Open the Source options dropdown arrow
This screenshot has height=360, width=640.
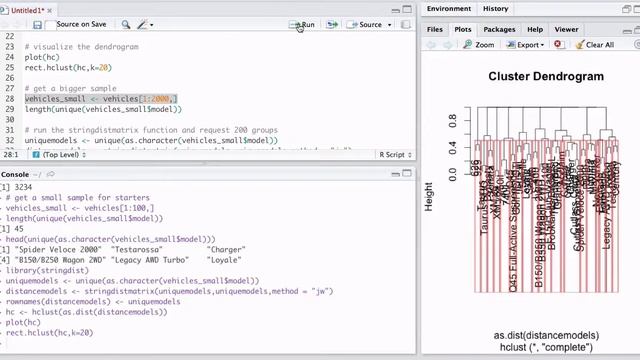click(389, 25)
